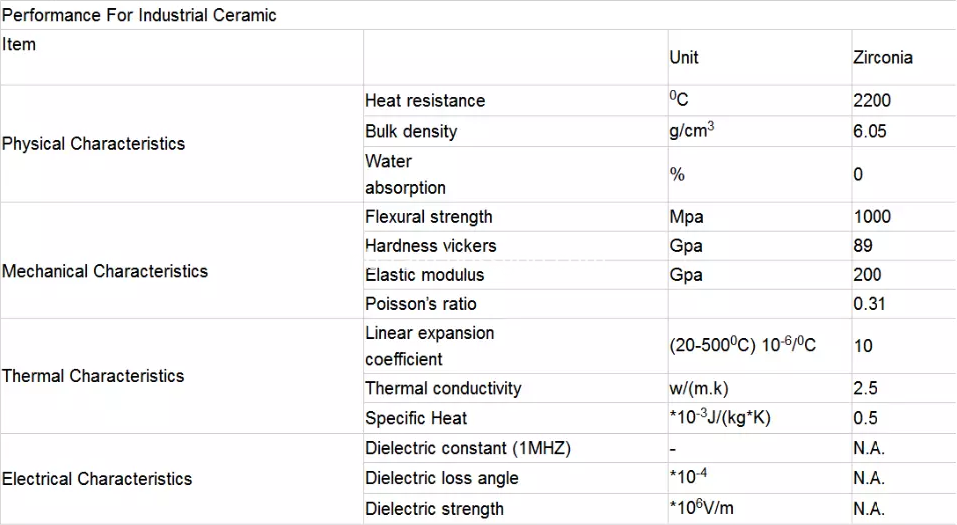This screenshot has height=525, width=957.
Task: Select the 'Poisson's ratio' cell
Action: (x=516, y=304)
